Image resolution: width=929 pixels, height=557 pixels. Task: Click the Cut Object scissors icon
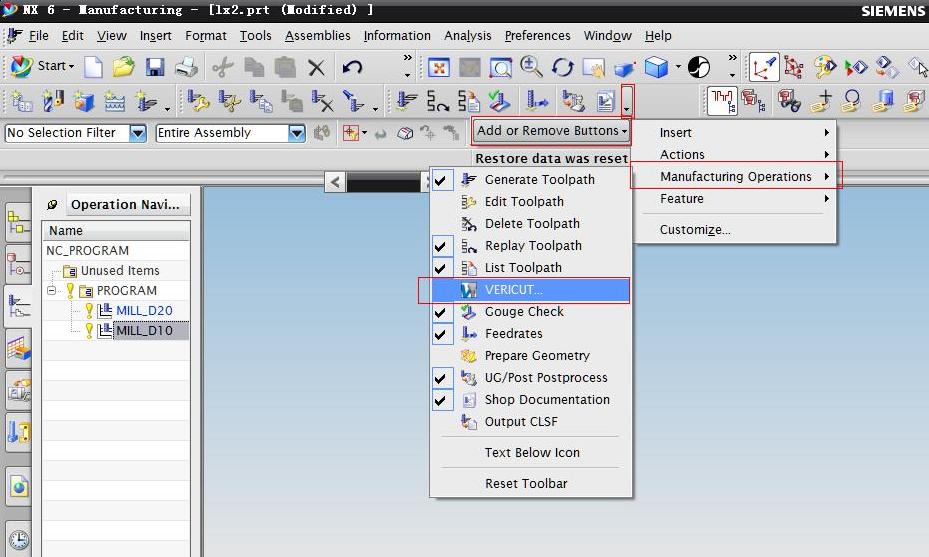pos(229,101)
